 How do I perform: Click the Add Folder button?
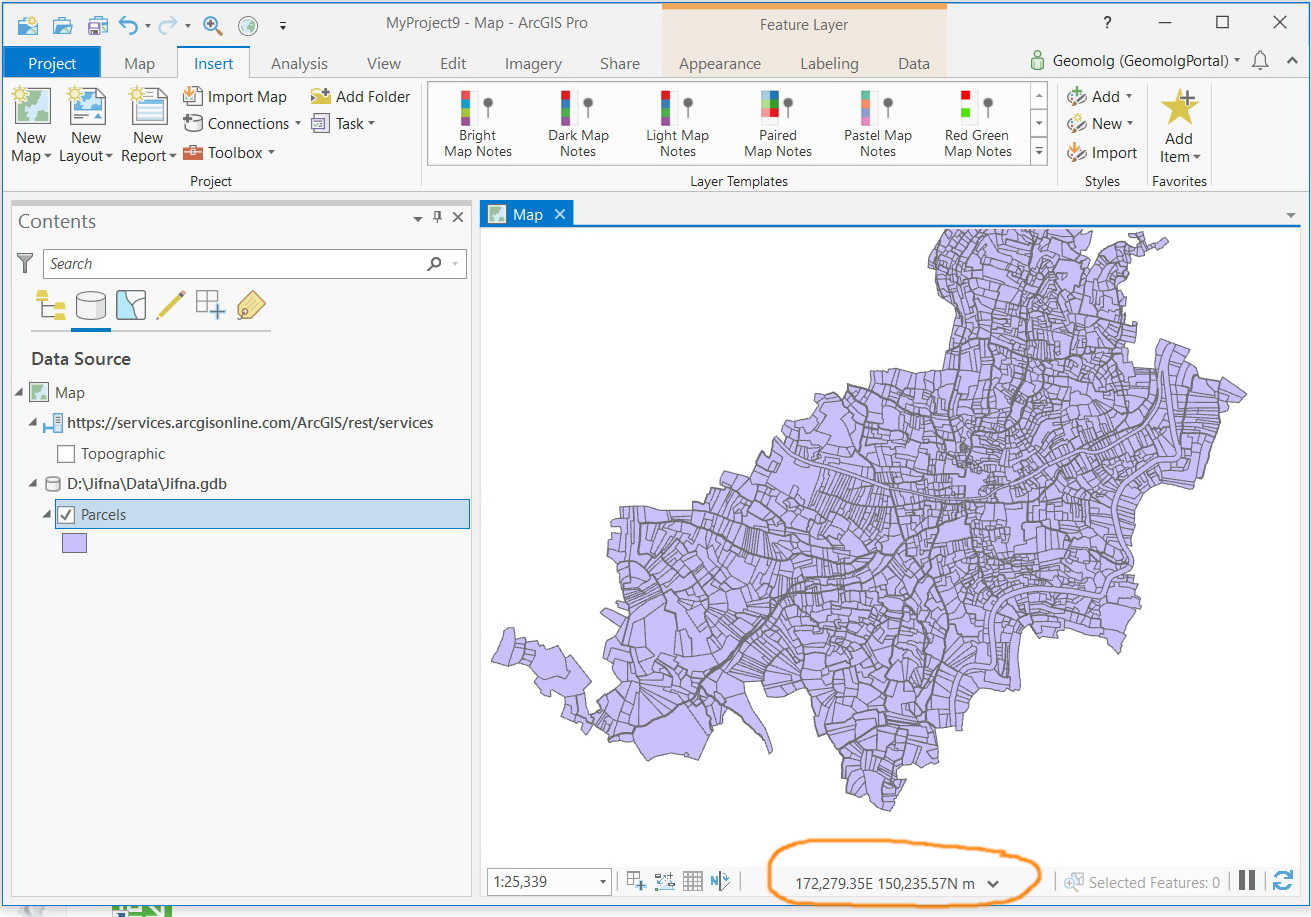pos(360,97)
